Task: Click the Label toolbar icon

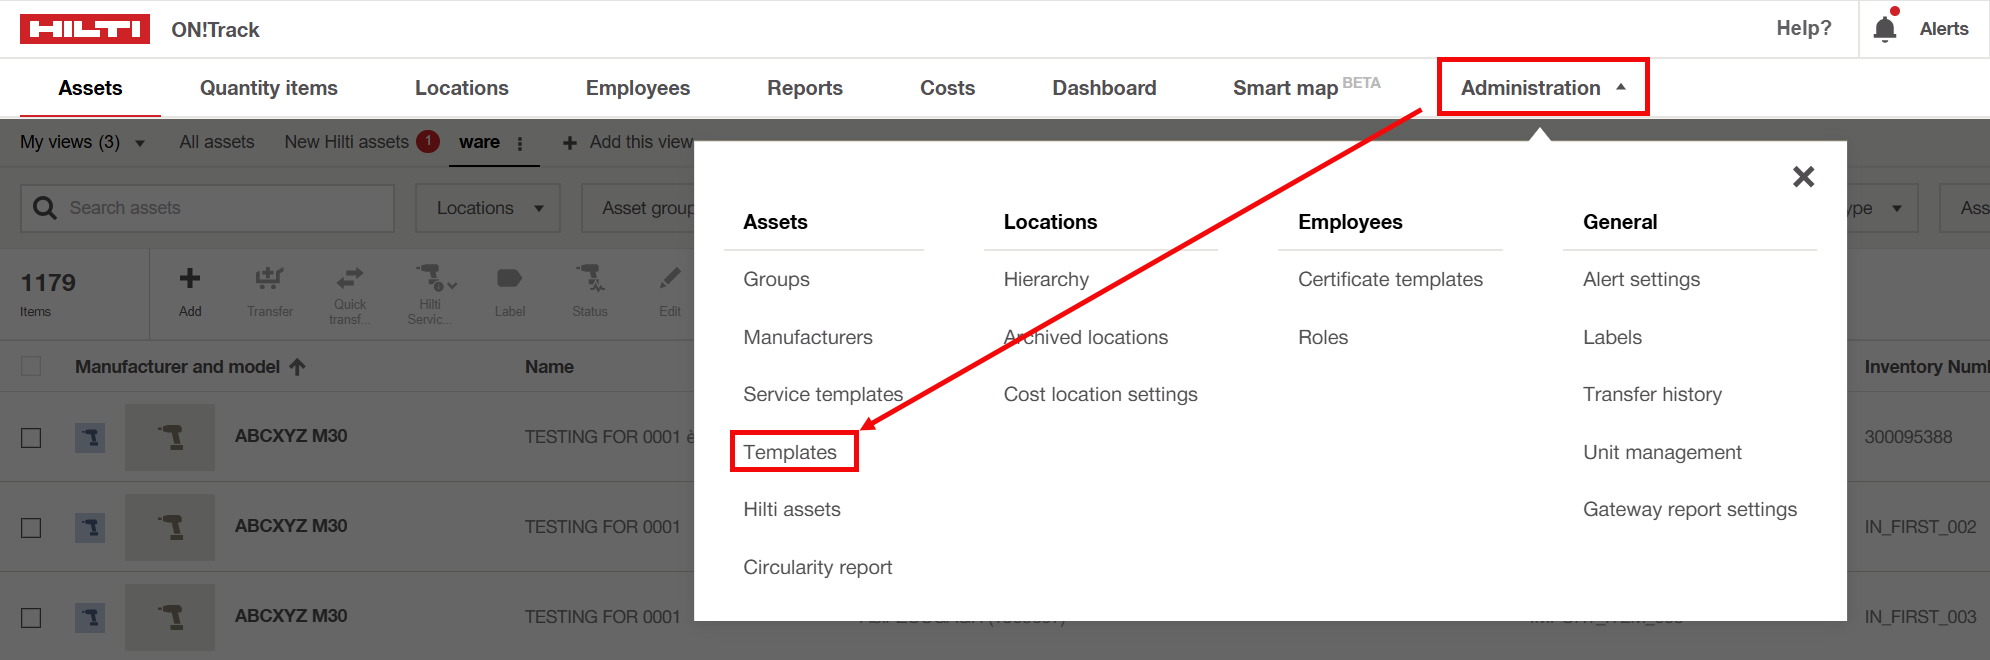Action: tap(509, 279)
